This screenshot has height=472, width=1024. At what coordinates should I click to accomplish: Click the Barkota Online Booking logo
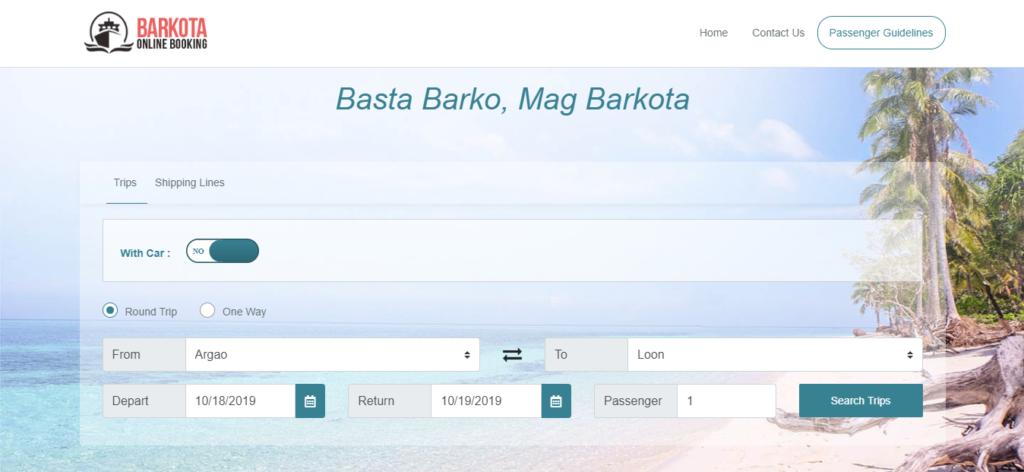[x=146, y=33]
